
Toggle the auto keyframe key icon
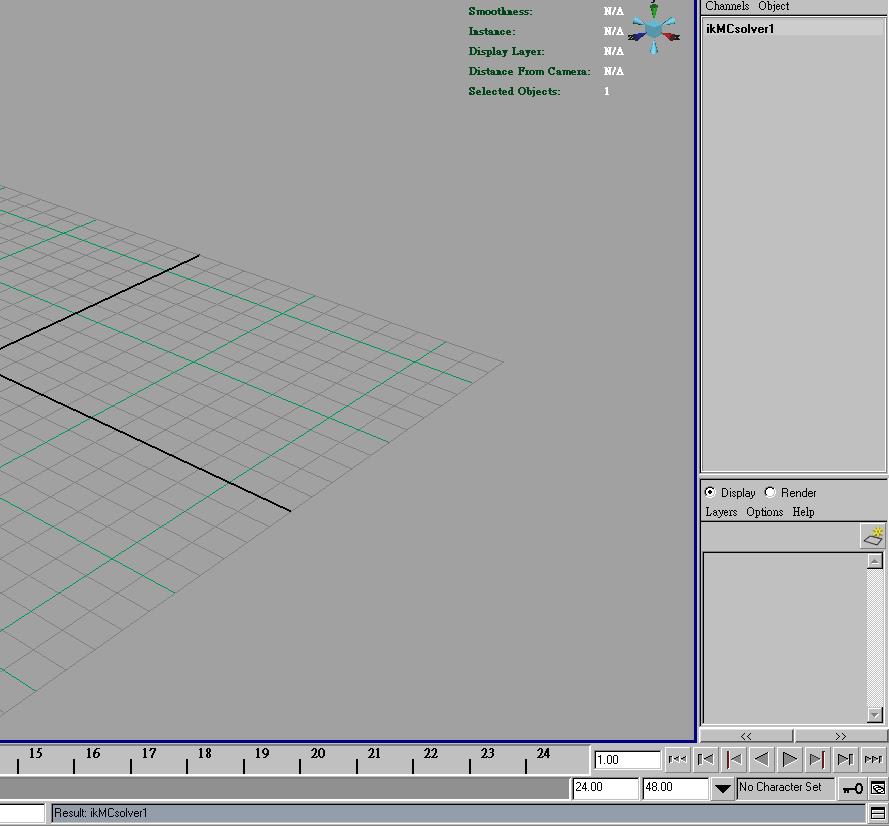click(852, 788)
